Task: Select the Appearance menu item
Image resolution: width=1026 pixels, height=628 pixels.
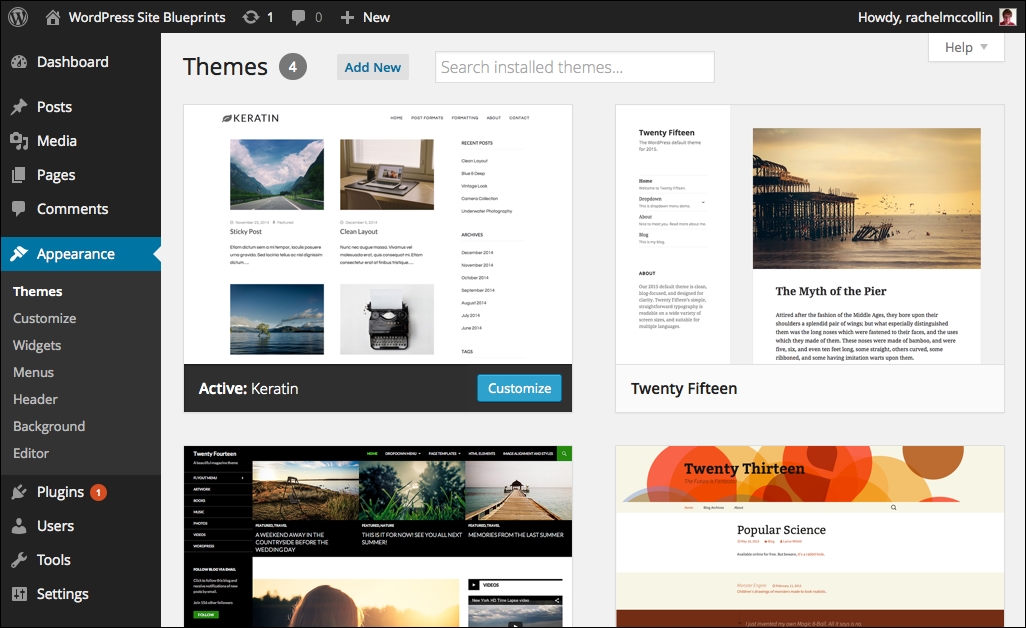Action: coord(80,254)
